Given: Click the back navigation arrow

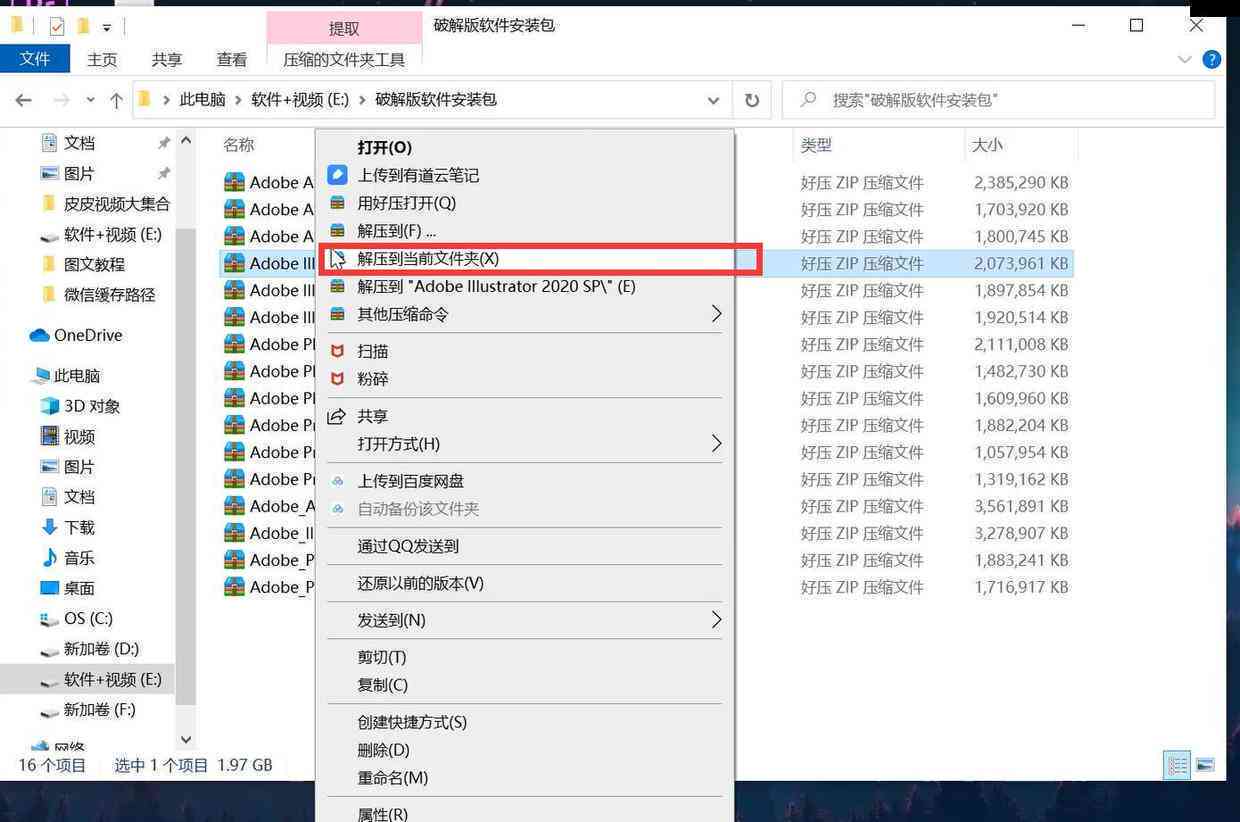Looking at the screenshot, I should 24,100.
